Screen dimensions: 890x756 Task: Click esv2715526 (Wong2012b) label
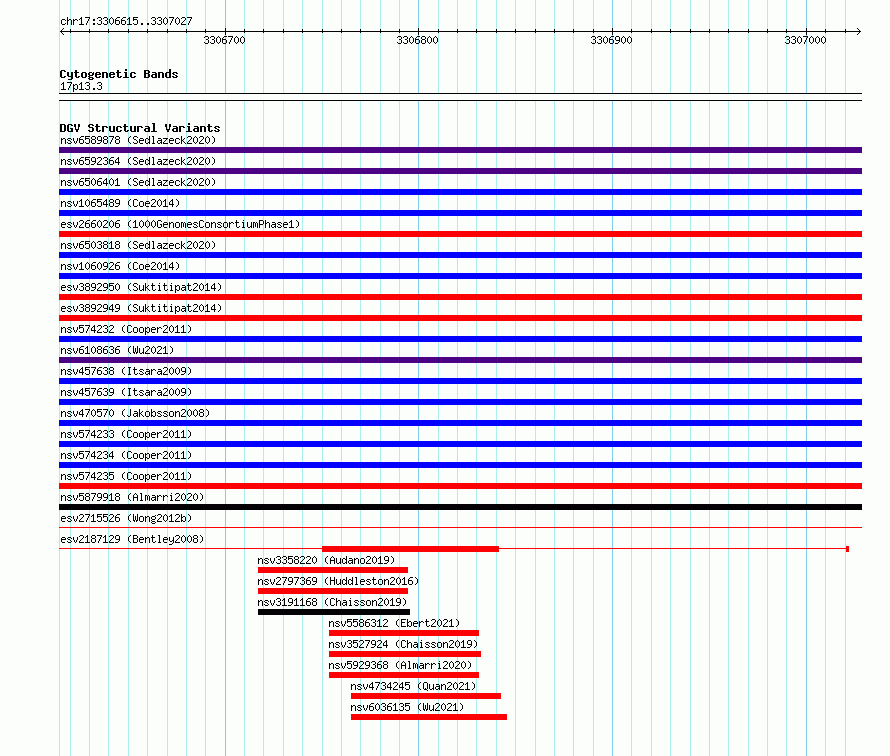click(126, 518)
